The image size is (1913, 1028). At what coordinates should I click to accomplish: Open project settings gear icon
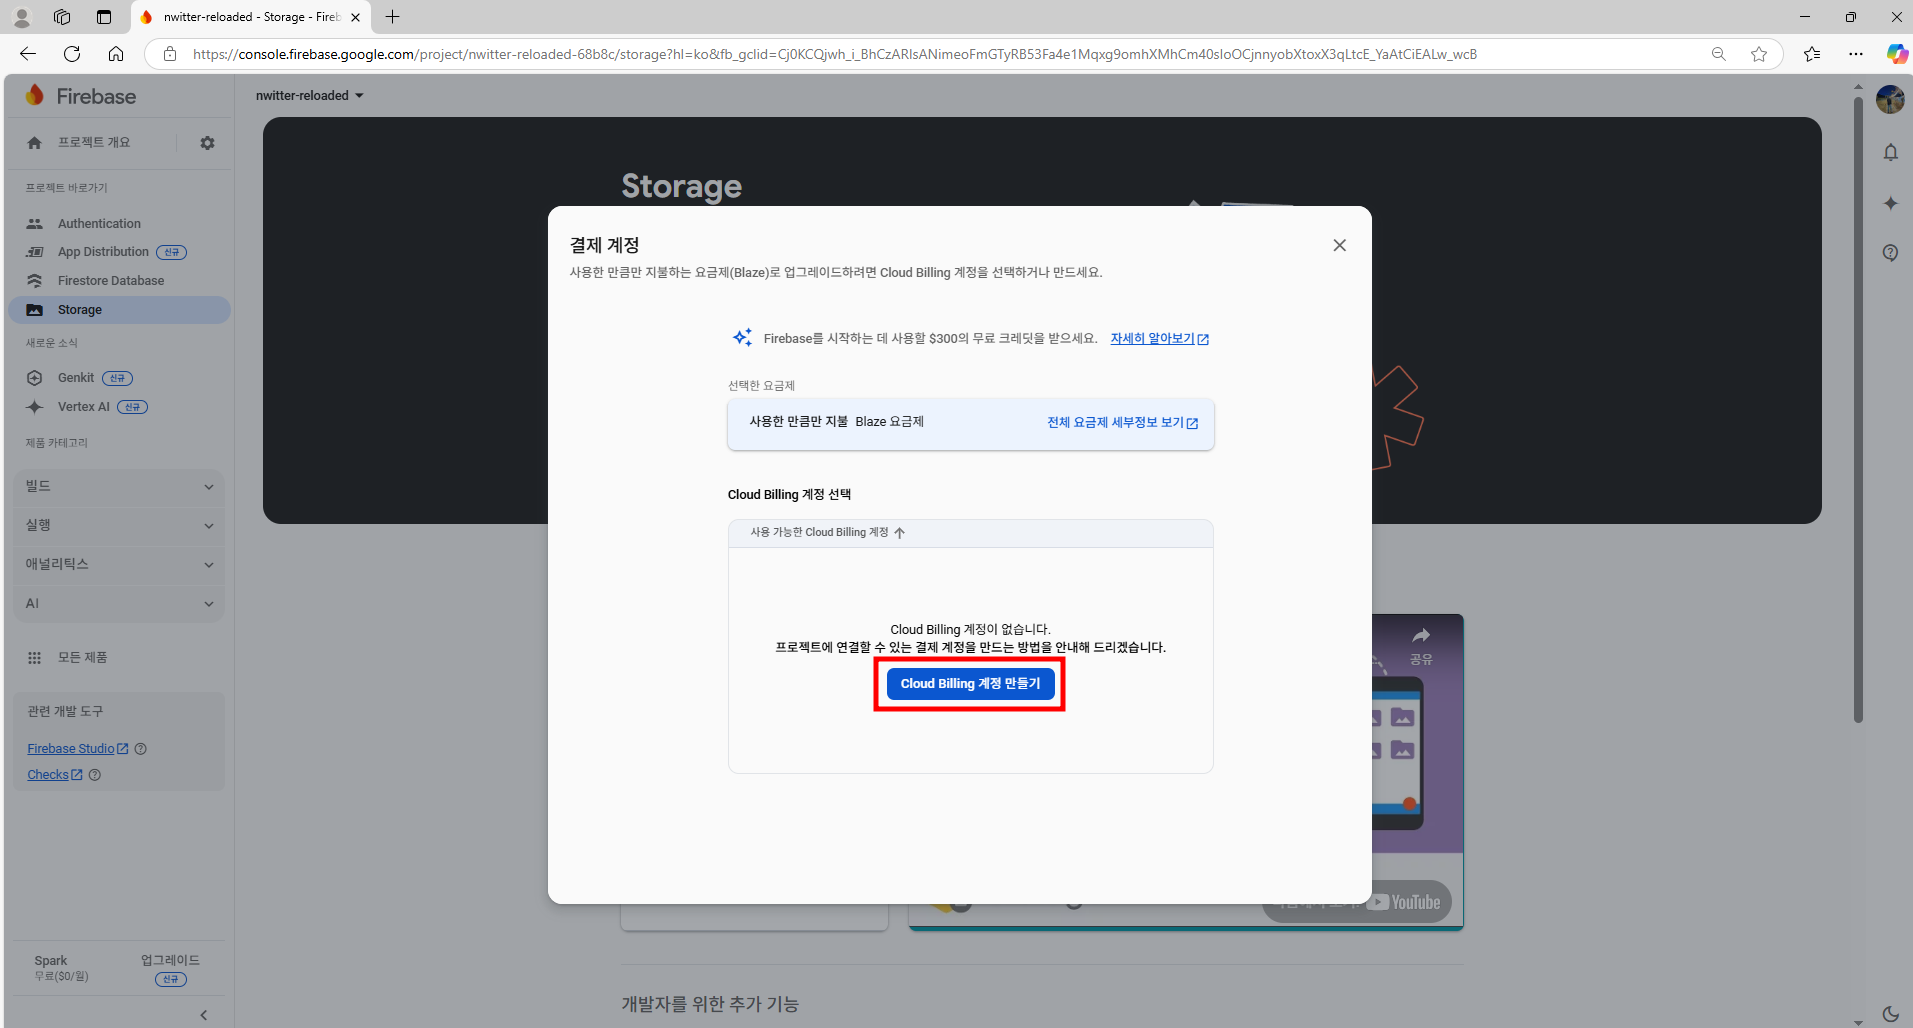coord(207,143)
